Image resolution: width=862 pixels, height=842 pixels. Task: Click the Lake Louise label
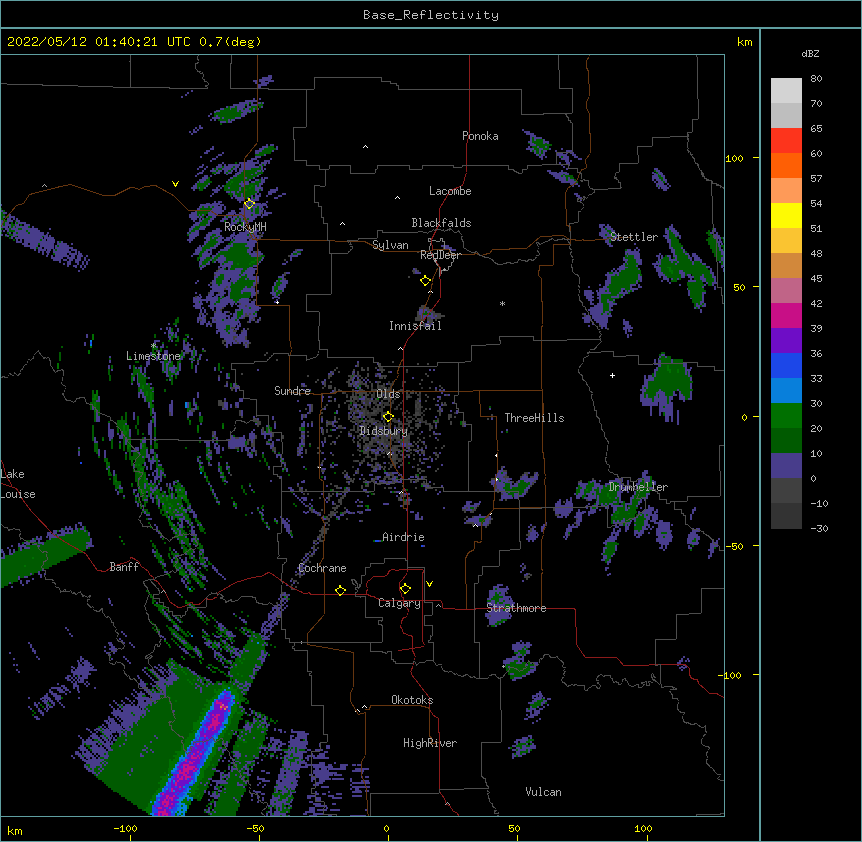(18, 484)
